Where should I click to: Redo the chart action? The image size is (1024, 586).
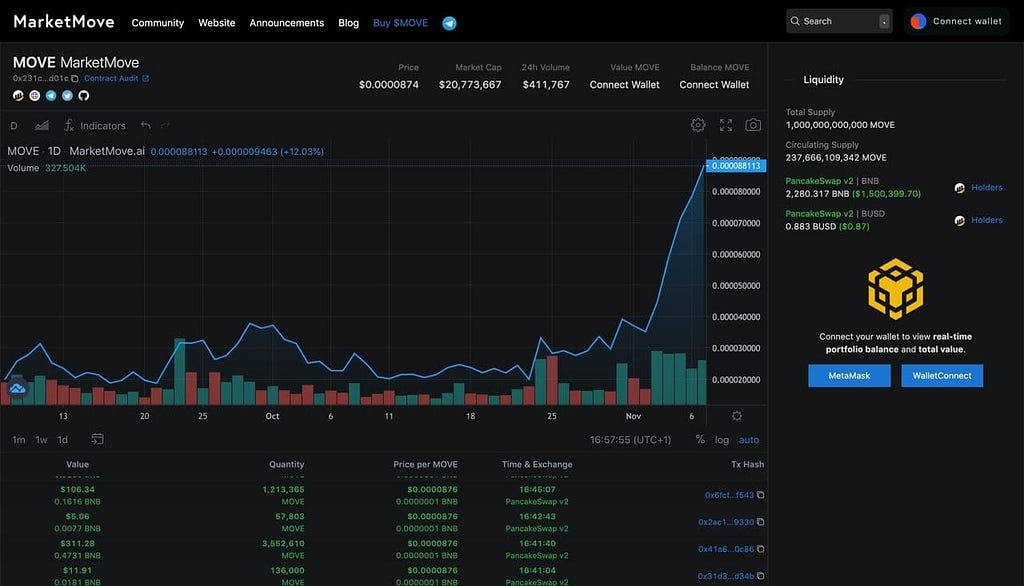pos(165,125)
